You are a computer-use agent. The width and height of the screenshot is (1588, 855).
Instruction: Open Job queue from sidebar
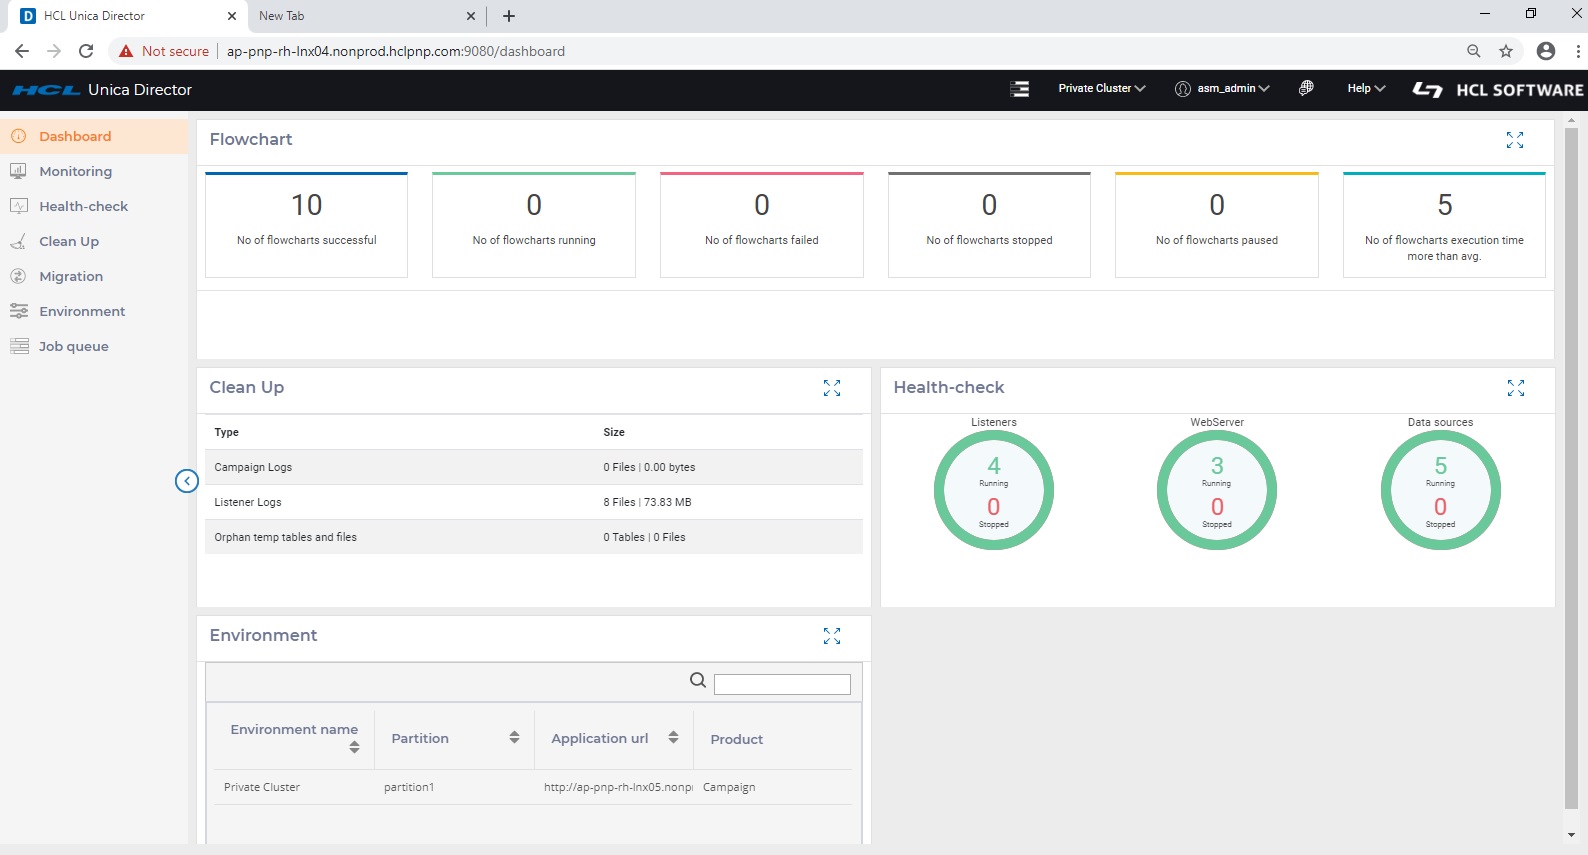[x=73, y=346]
